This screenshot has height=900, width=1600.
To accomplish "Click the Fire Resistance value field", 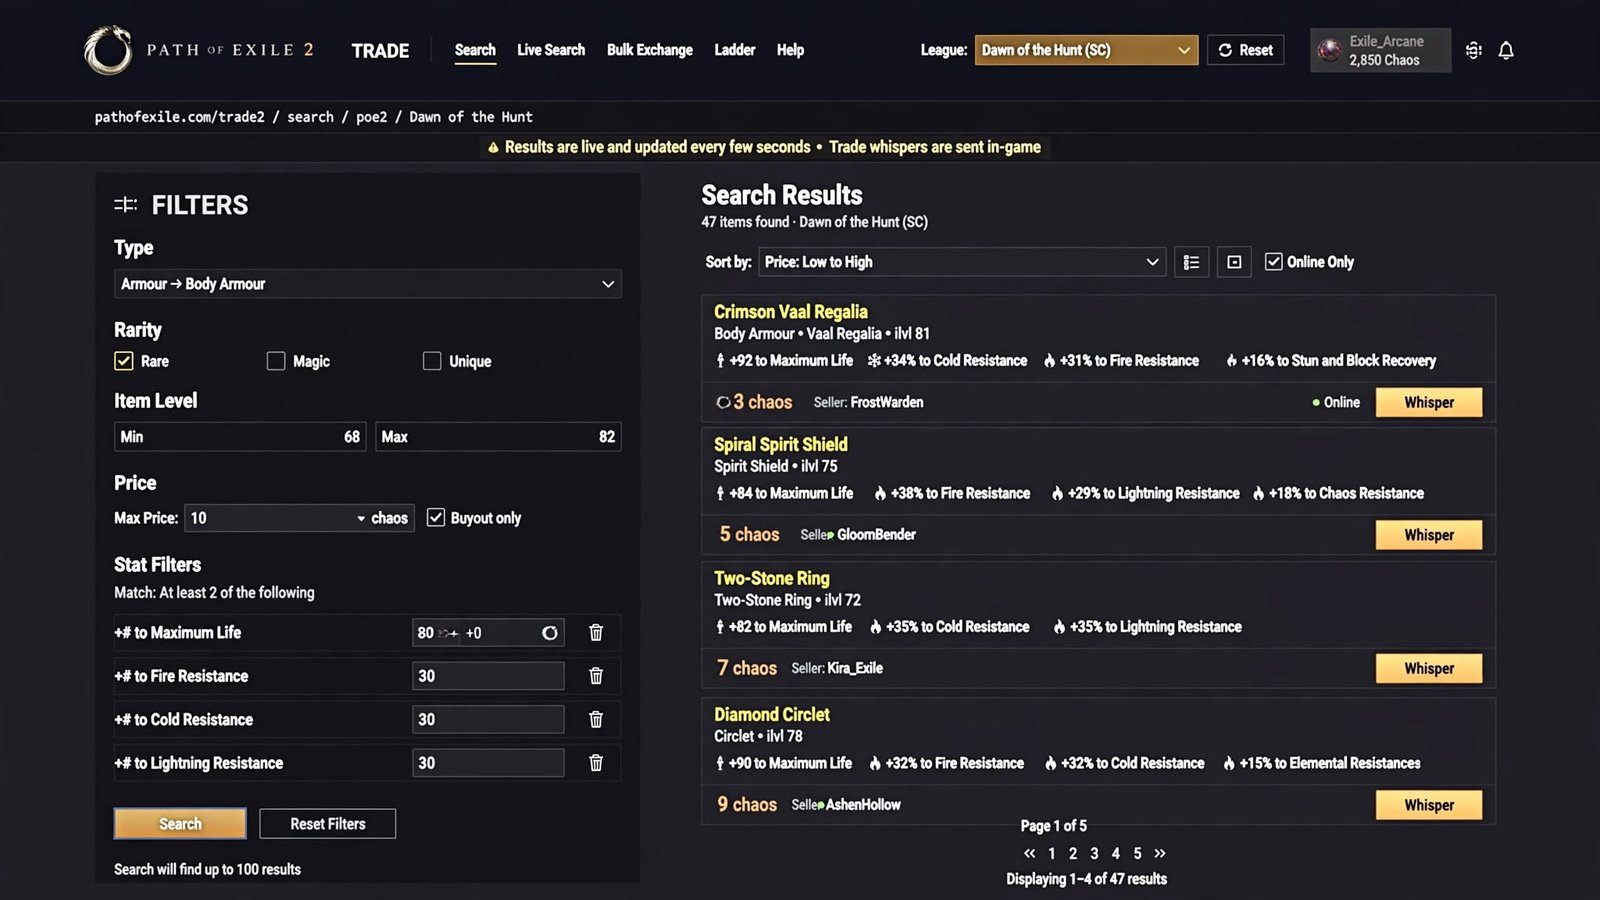I will click(x=488, y=676).
